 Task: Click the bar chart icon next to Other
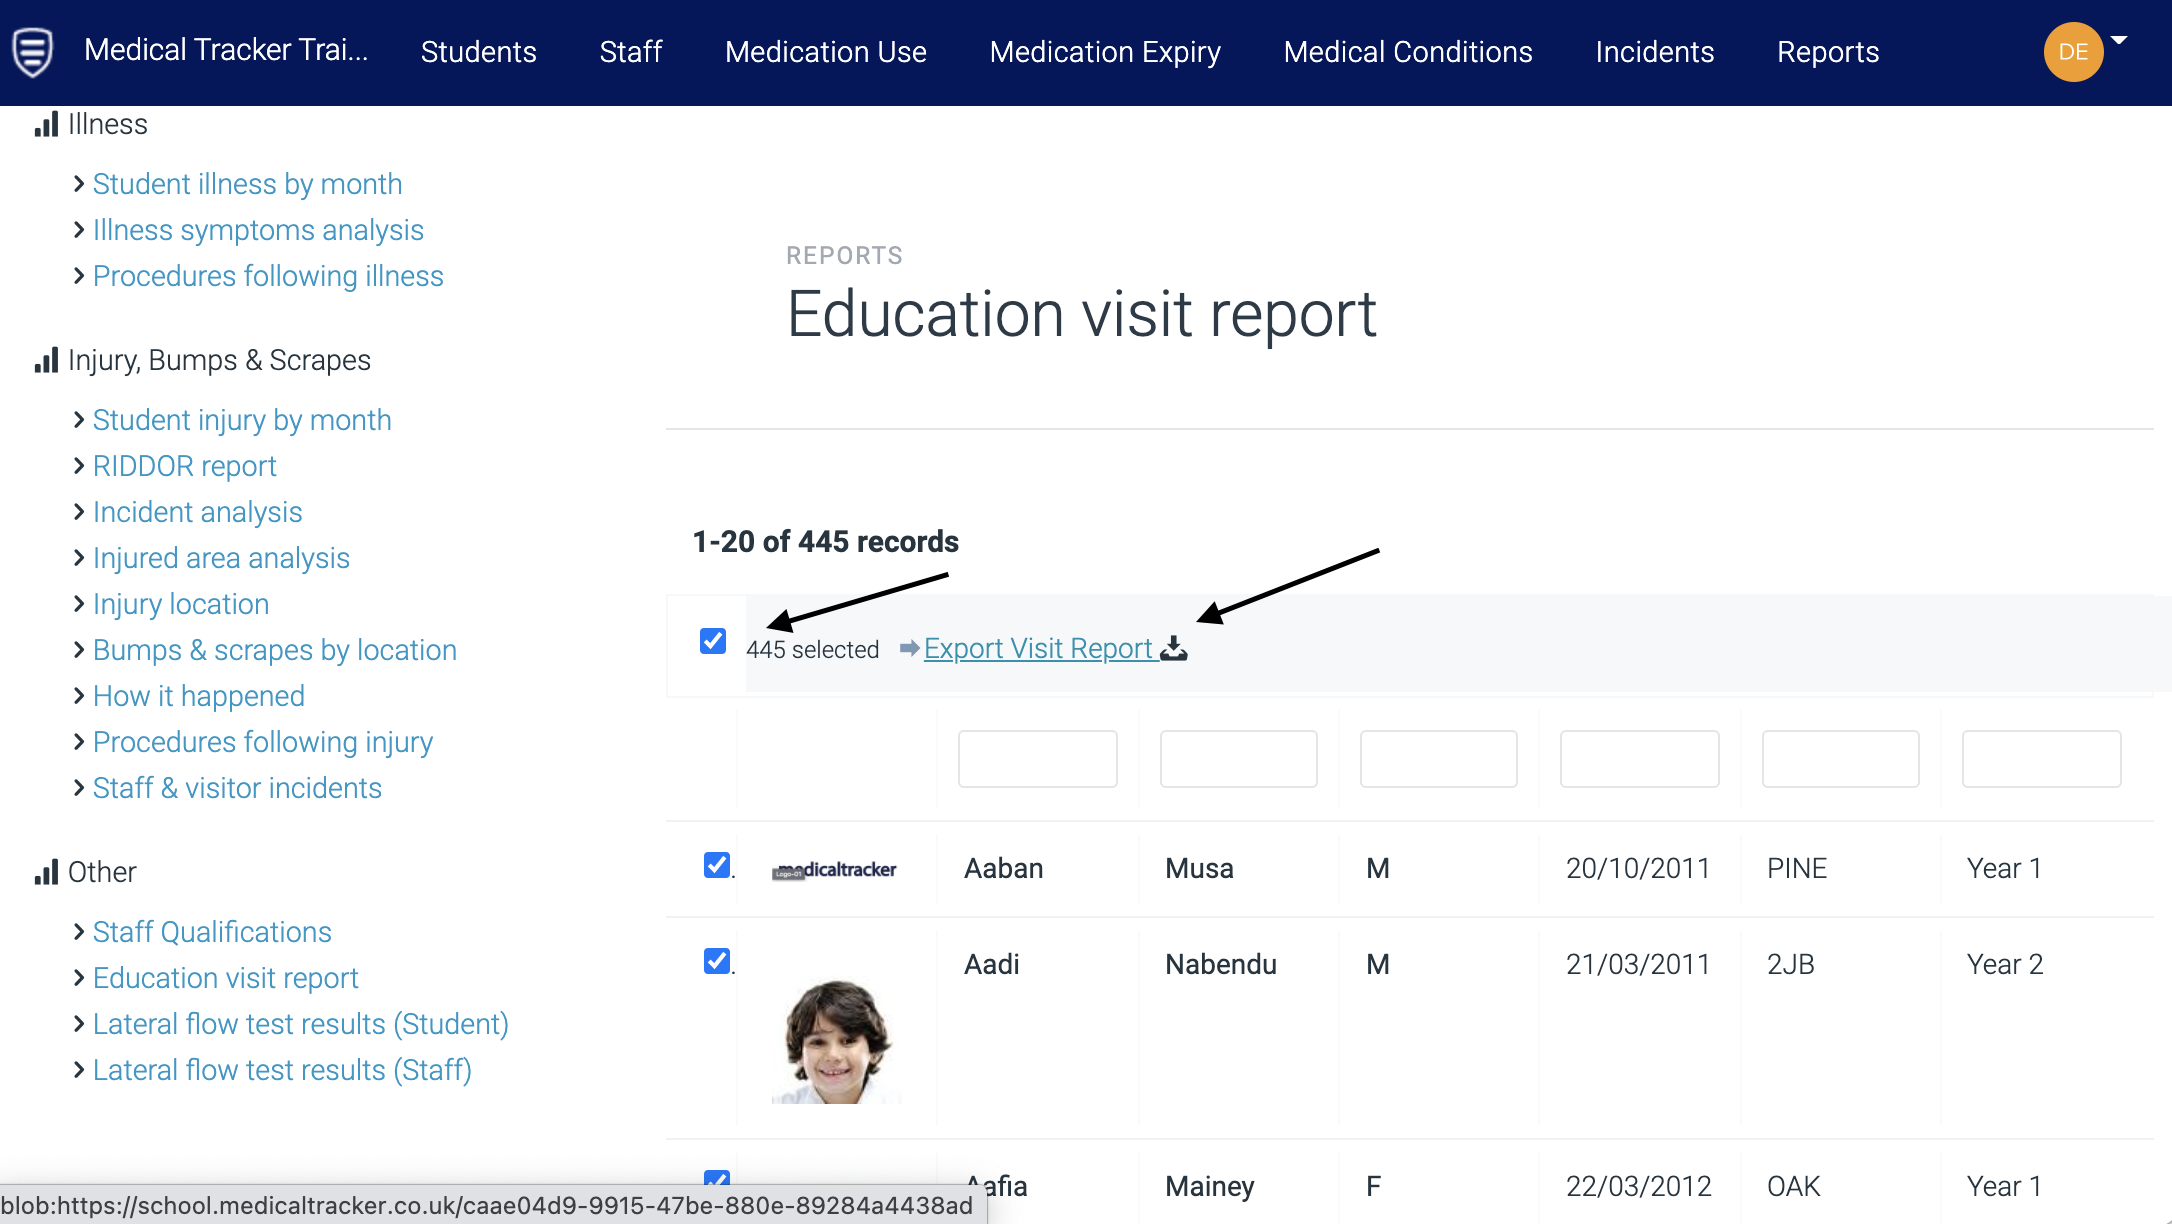pos(46,872)
